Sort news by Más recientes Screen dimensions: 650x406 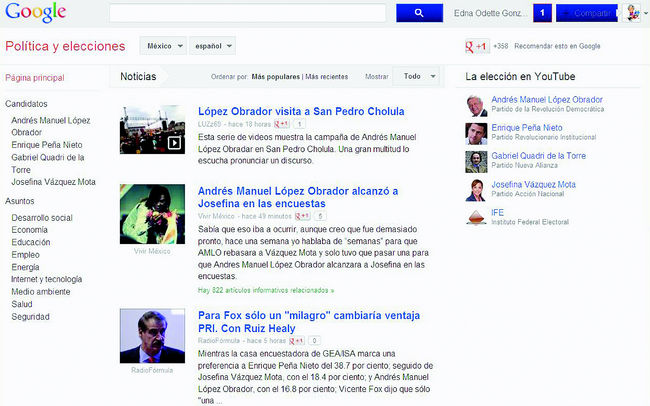(327, 77)
